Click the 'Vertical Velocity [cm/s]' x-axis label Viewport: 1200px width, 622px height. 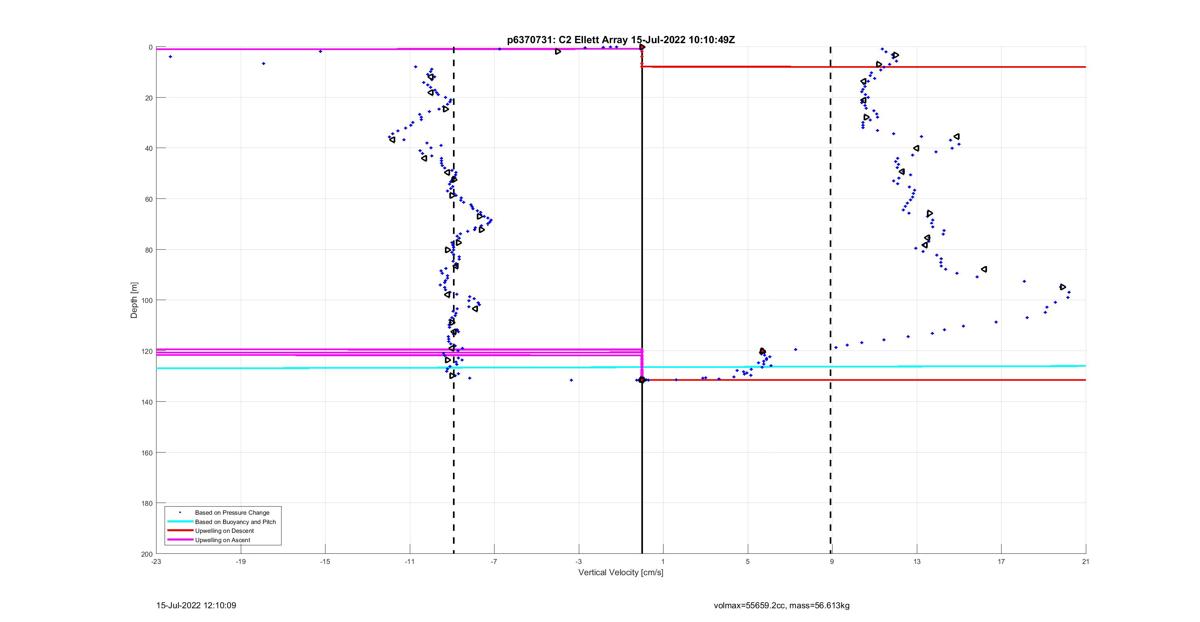click(621, 573)
